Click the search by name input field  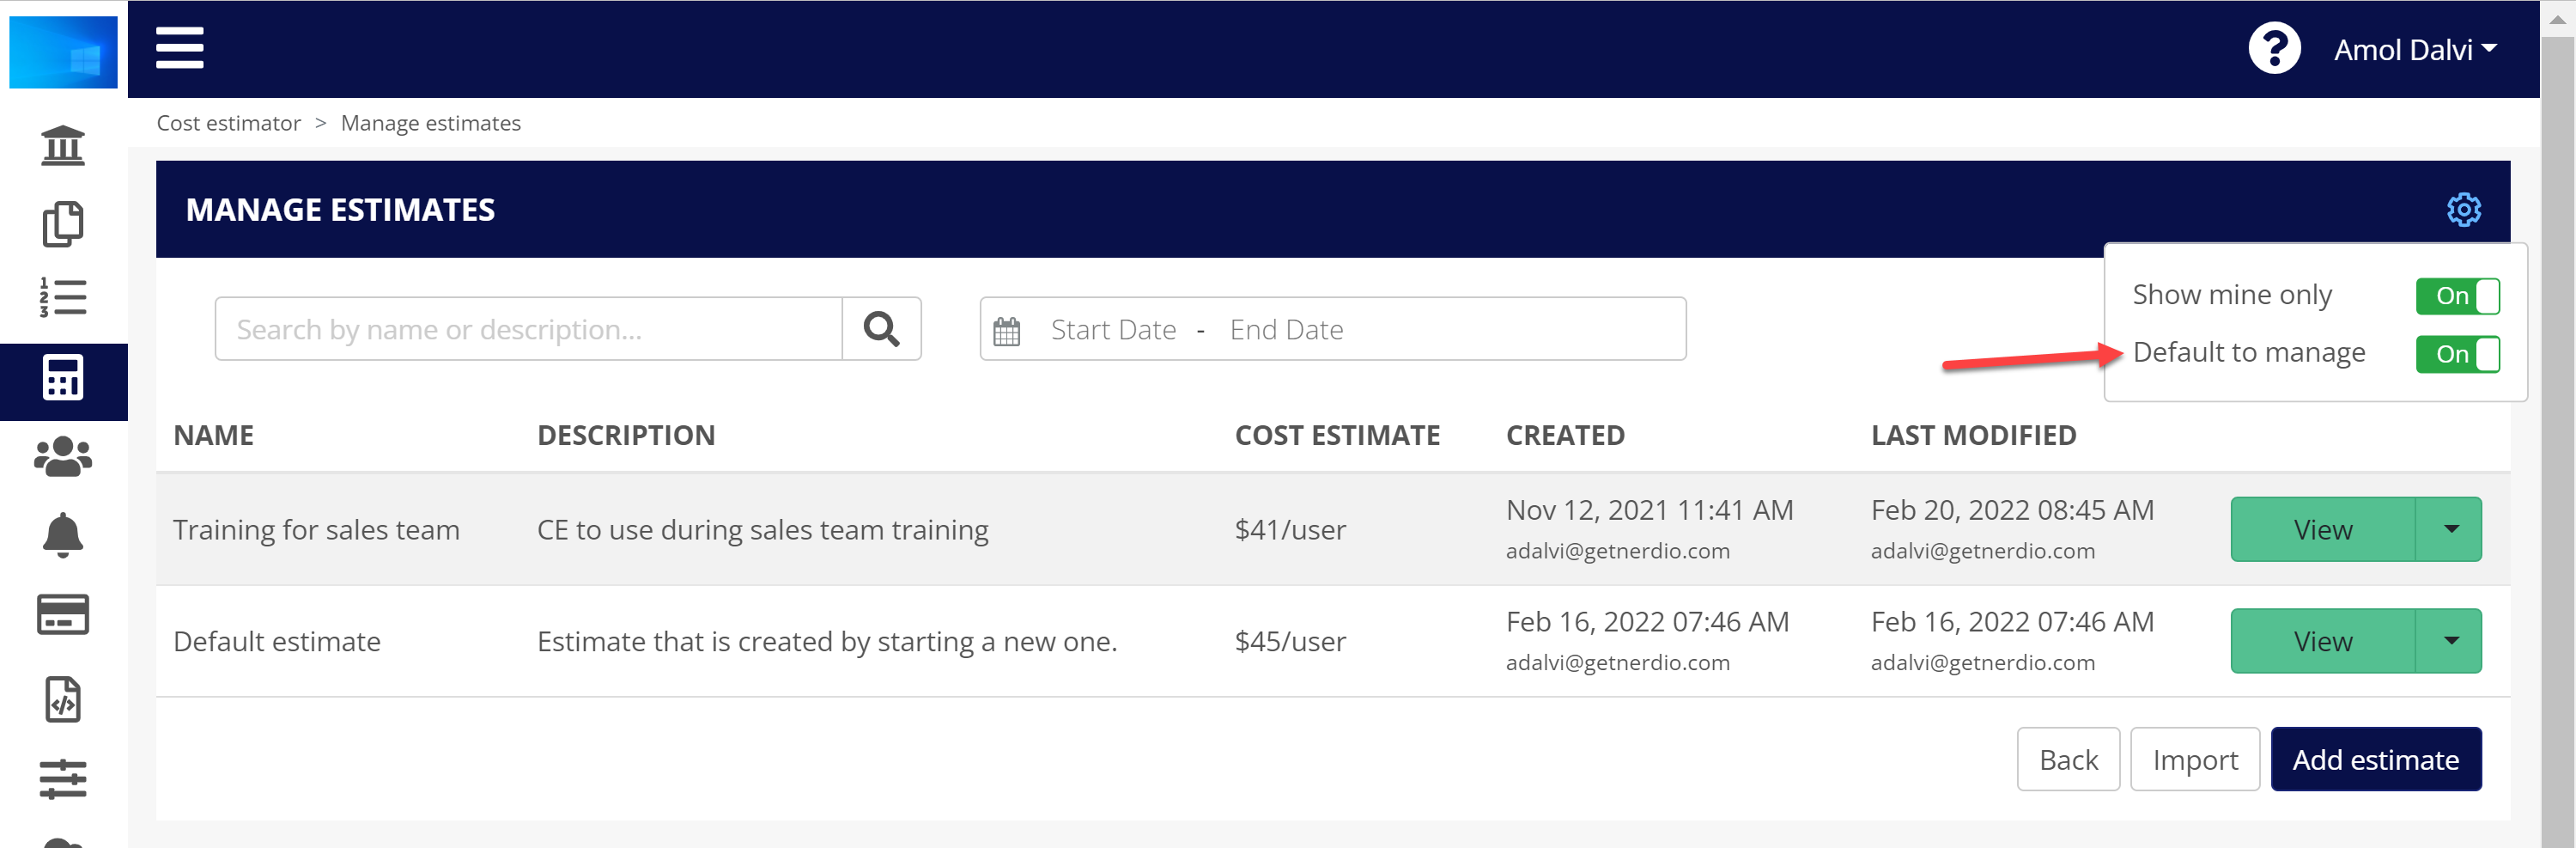point(528,329)
